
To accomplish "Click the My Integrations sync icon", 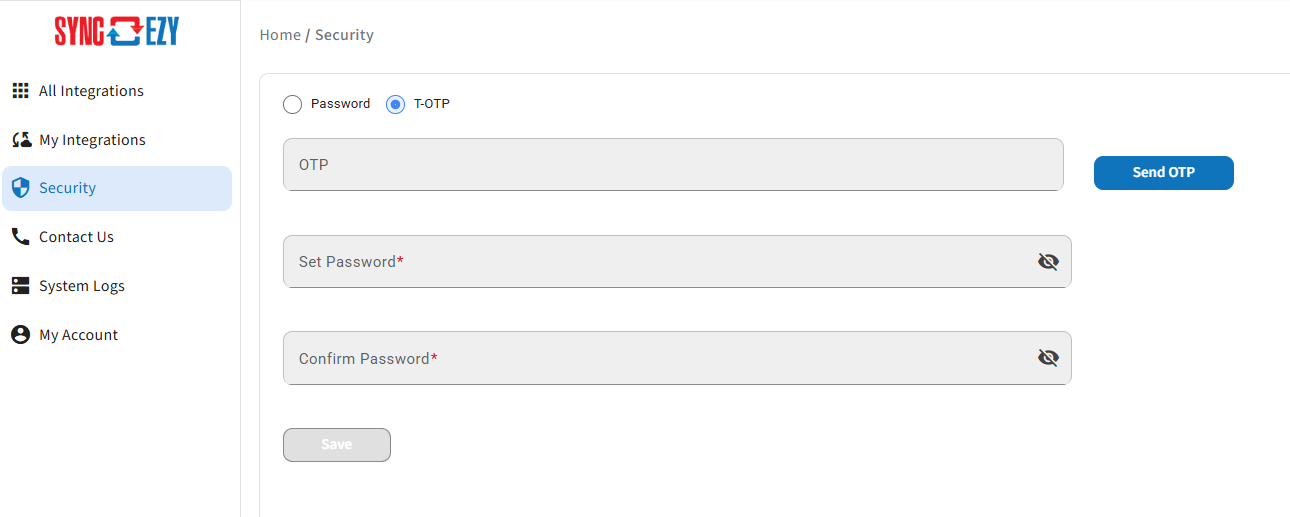I will [x=21, y=139].
